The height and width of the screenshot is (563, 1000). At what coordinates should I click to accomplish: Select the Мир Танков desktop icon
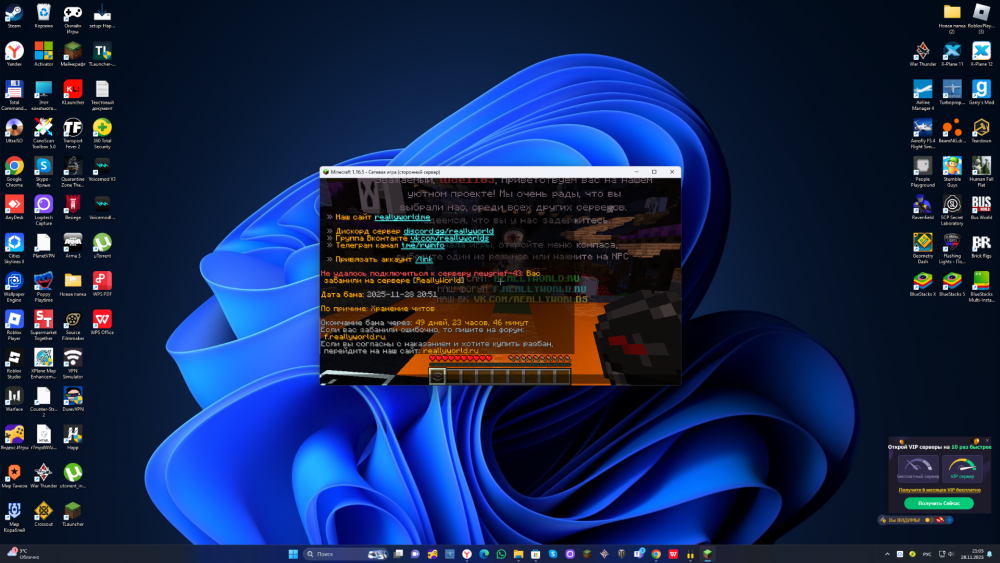pyautogui.click(x=14, y=475)
